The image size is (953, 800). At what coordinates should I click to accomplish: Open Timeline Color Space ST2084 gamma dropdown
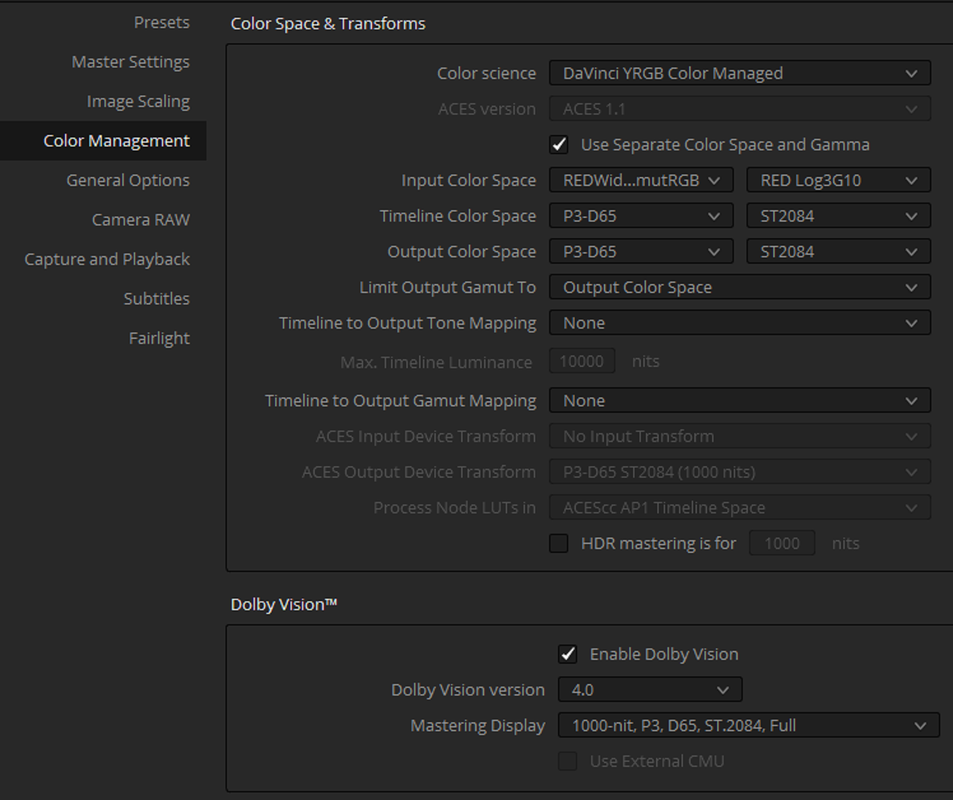point(839,216)
